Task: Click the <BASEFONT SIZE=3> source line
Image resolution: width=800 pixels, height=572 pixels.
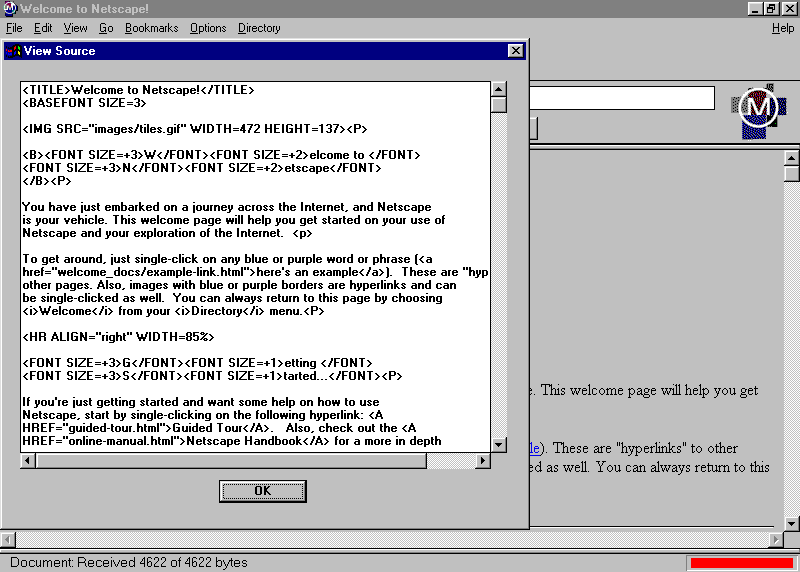Action: point(84,103)
